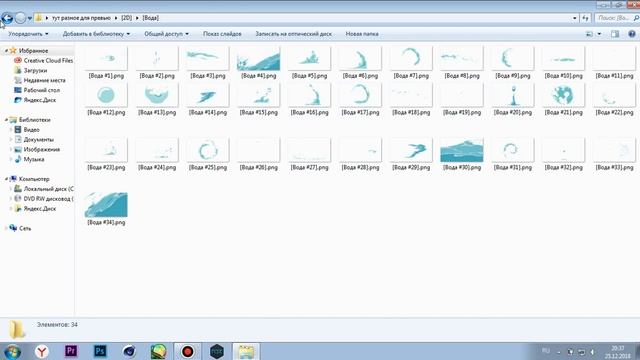
Task: Click file name [Вода #22].png
Action: [x=614, y=113]
